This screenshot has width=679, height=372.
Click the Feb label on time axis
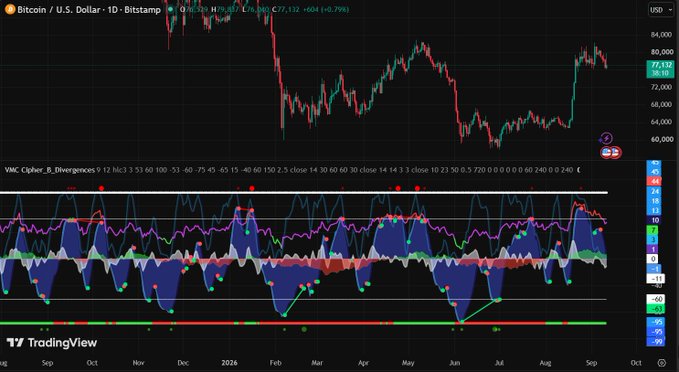click(275, 363)
